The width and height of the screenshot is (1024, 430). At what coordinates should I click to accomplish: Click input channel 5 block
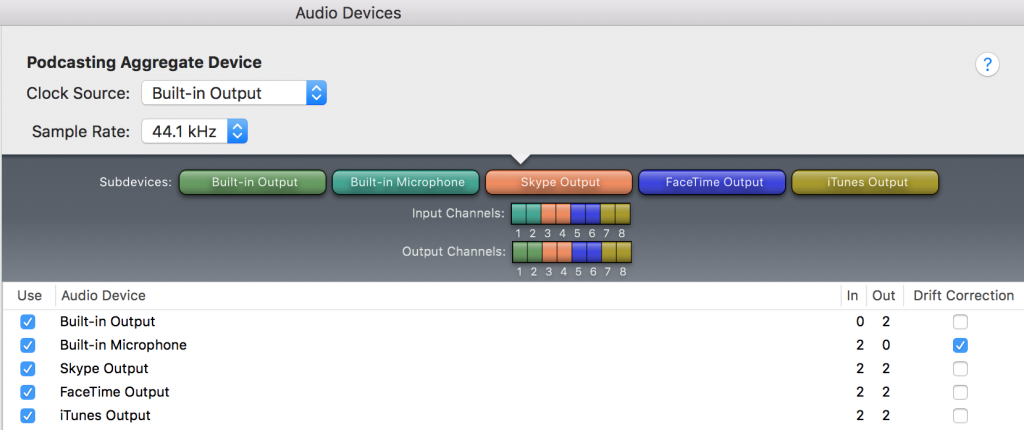point(579,214)
